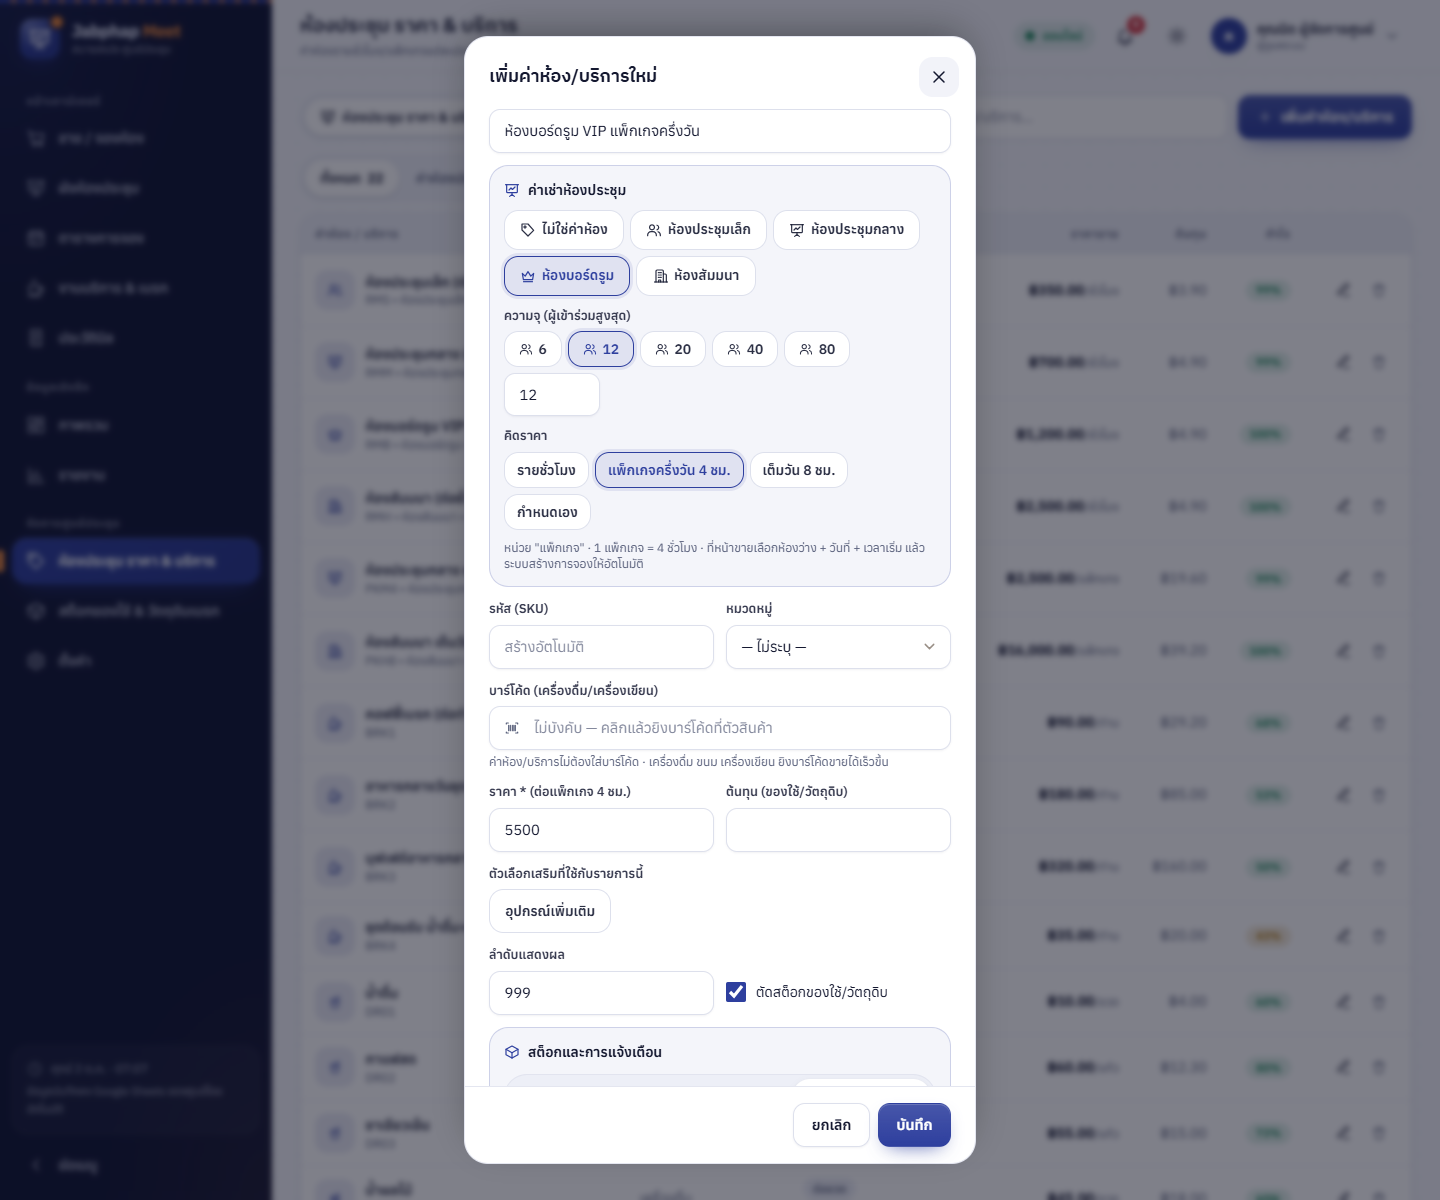The image size is (1440, 1200).
Task: Open the หมวดหมู่ category dropdown
Action: (838, 647)
